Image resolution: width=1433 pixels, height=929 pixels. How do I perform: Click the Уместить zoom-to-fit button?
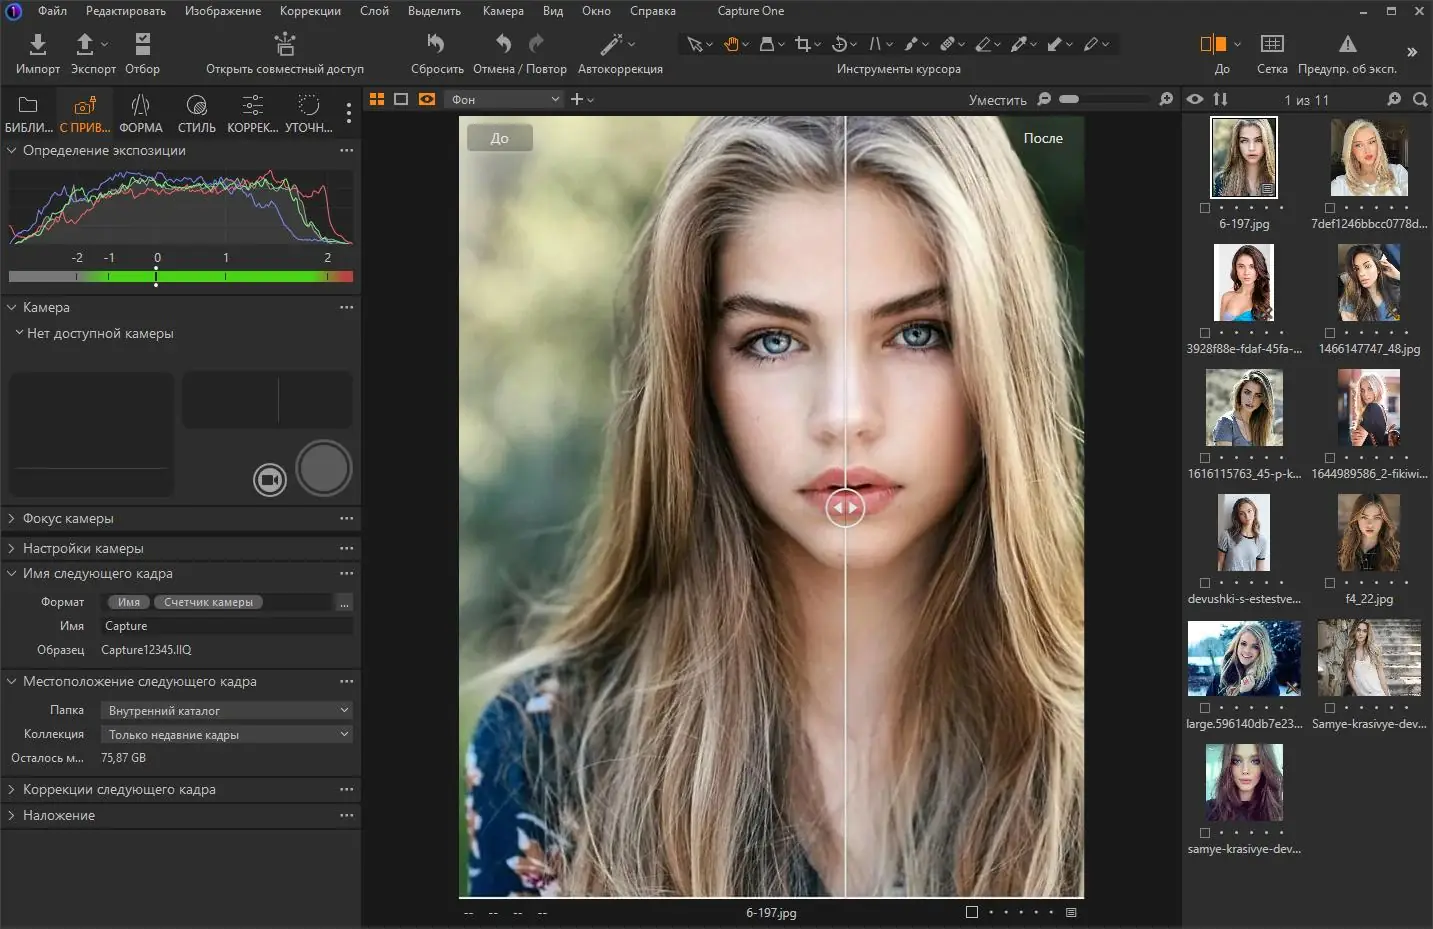[997, 100]
